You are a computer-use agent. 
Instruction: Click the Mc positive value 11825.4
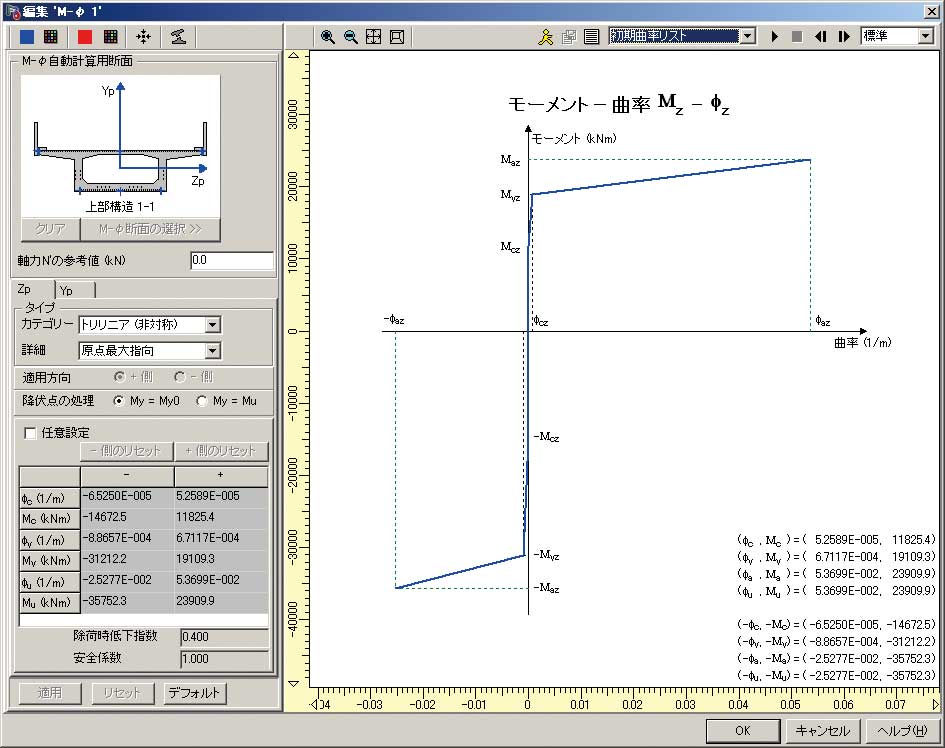click(221, 517)
